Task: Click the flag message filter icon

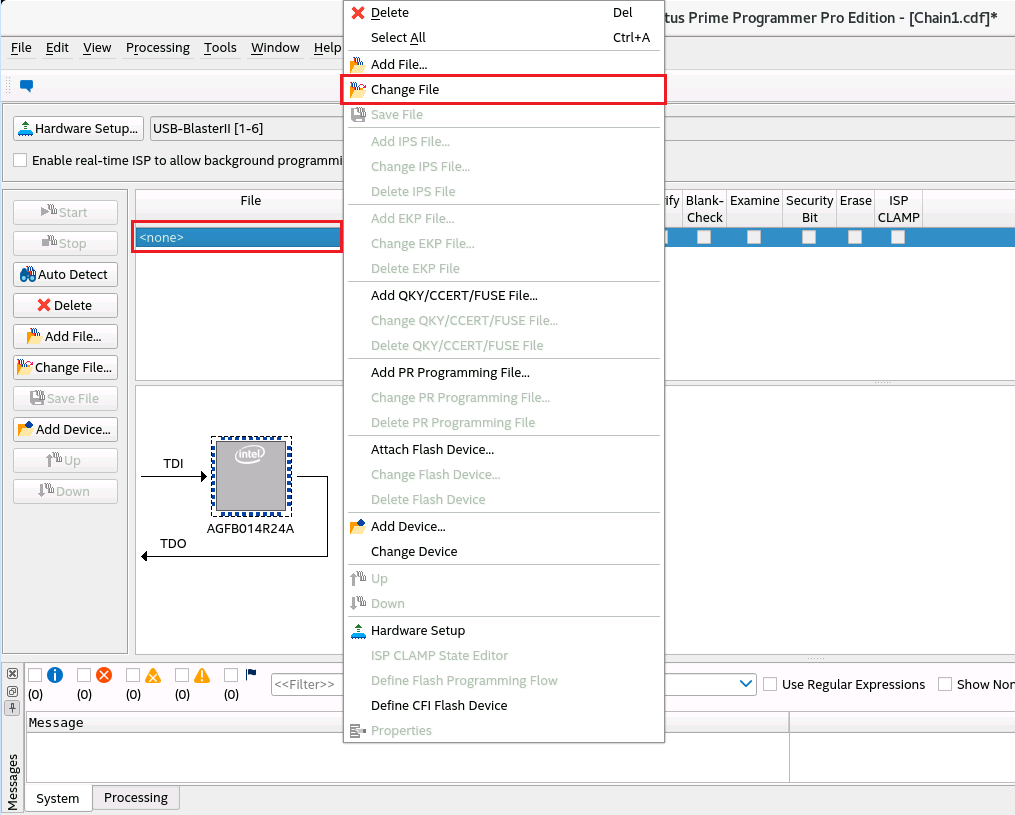Action: pos(251,675)
